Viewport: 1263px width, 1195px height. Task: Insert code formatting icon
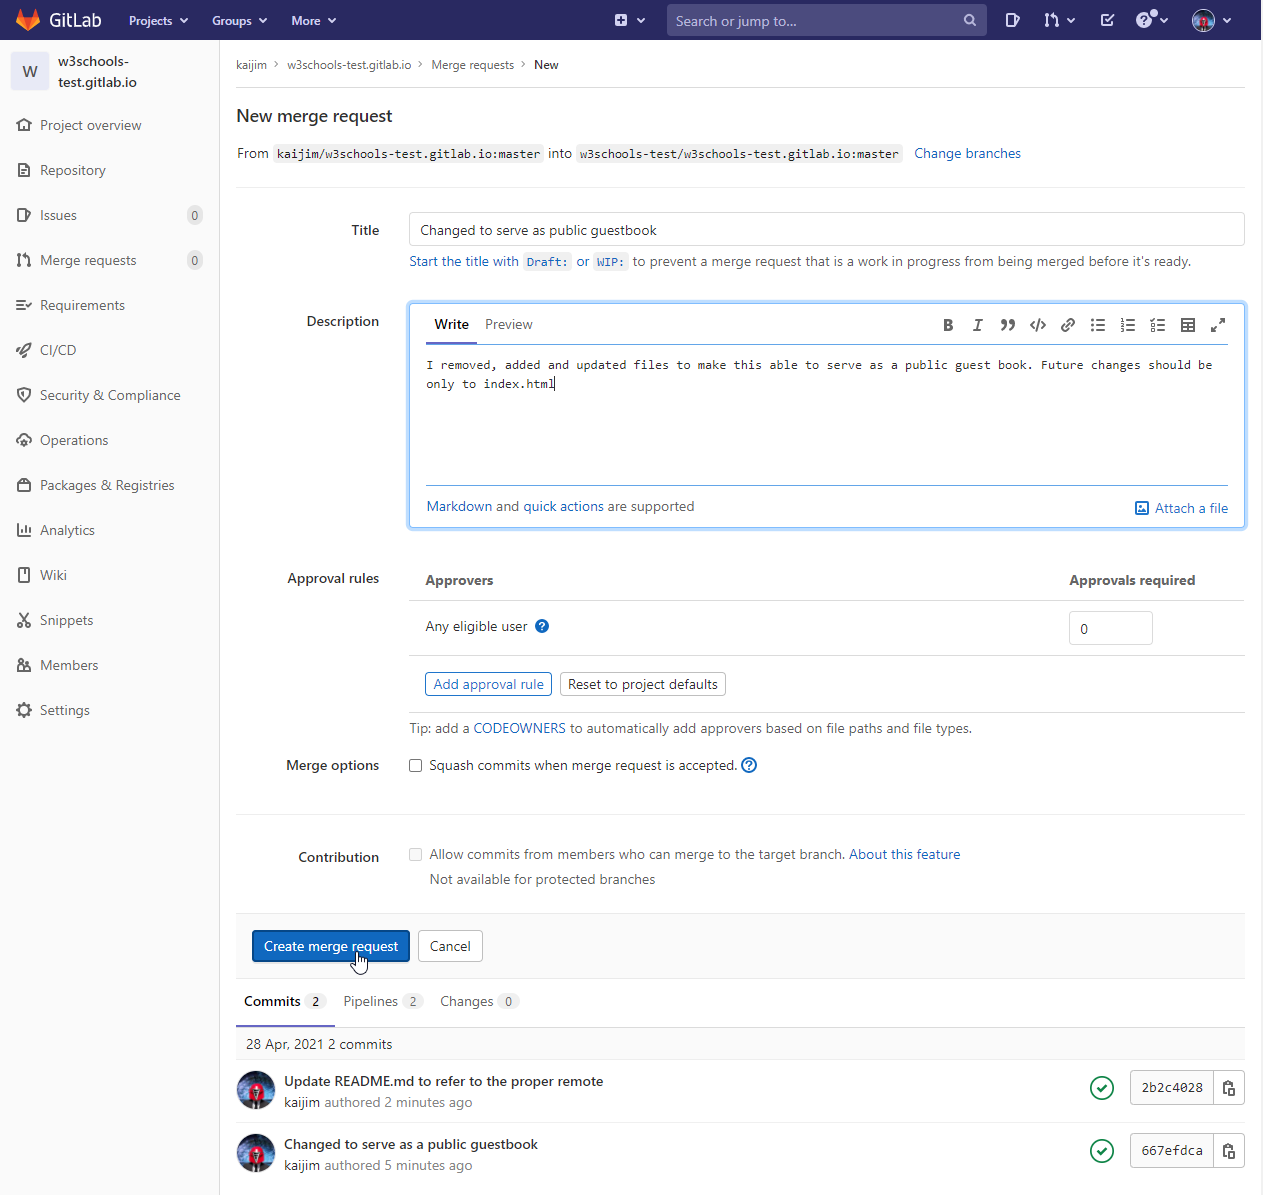1038,325
